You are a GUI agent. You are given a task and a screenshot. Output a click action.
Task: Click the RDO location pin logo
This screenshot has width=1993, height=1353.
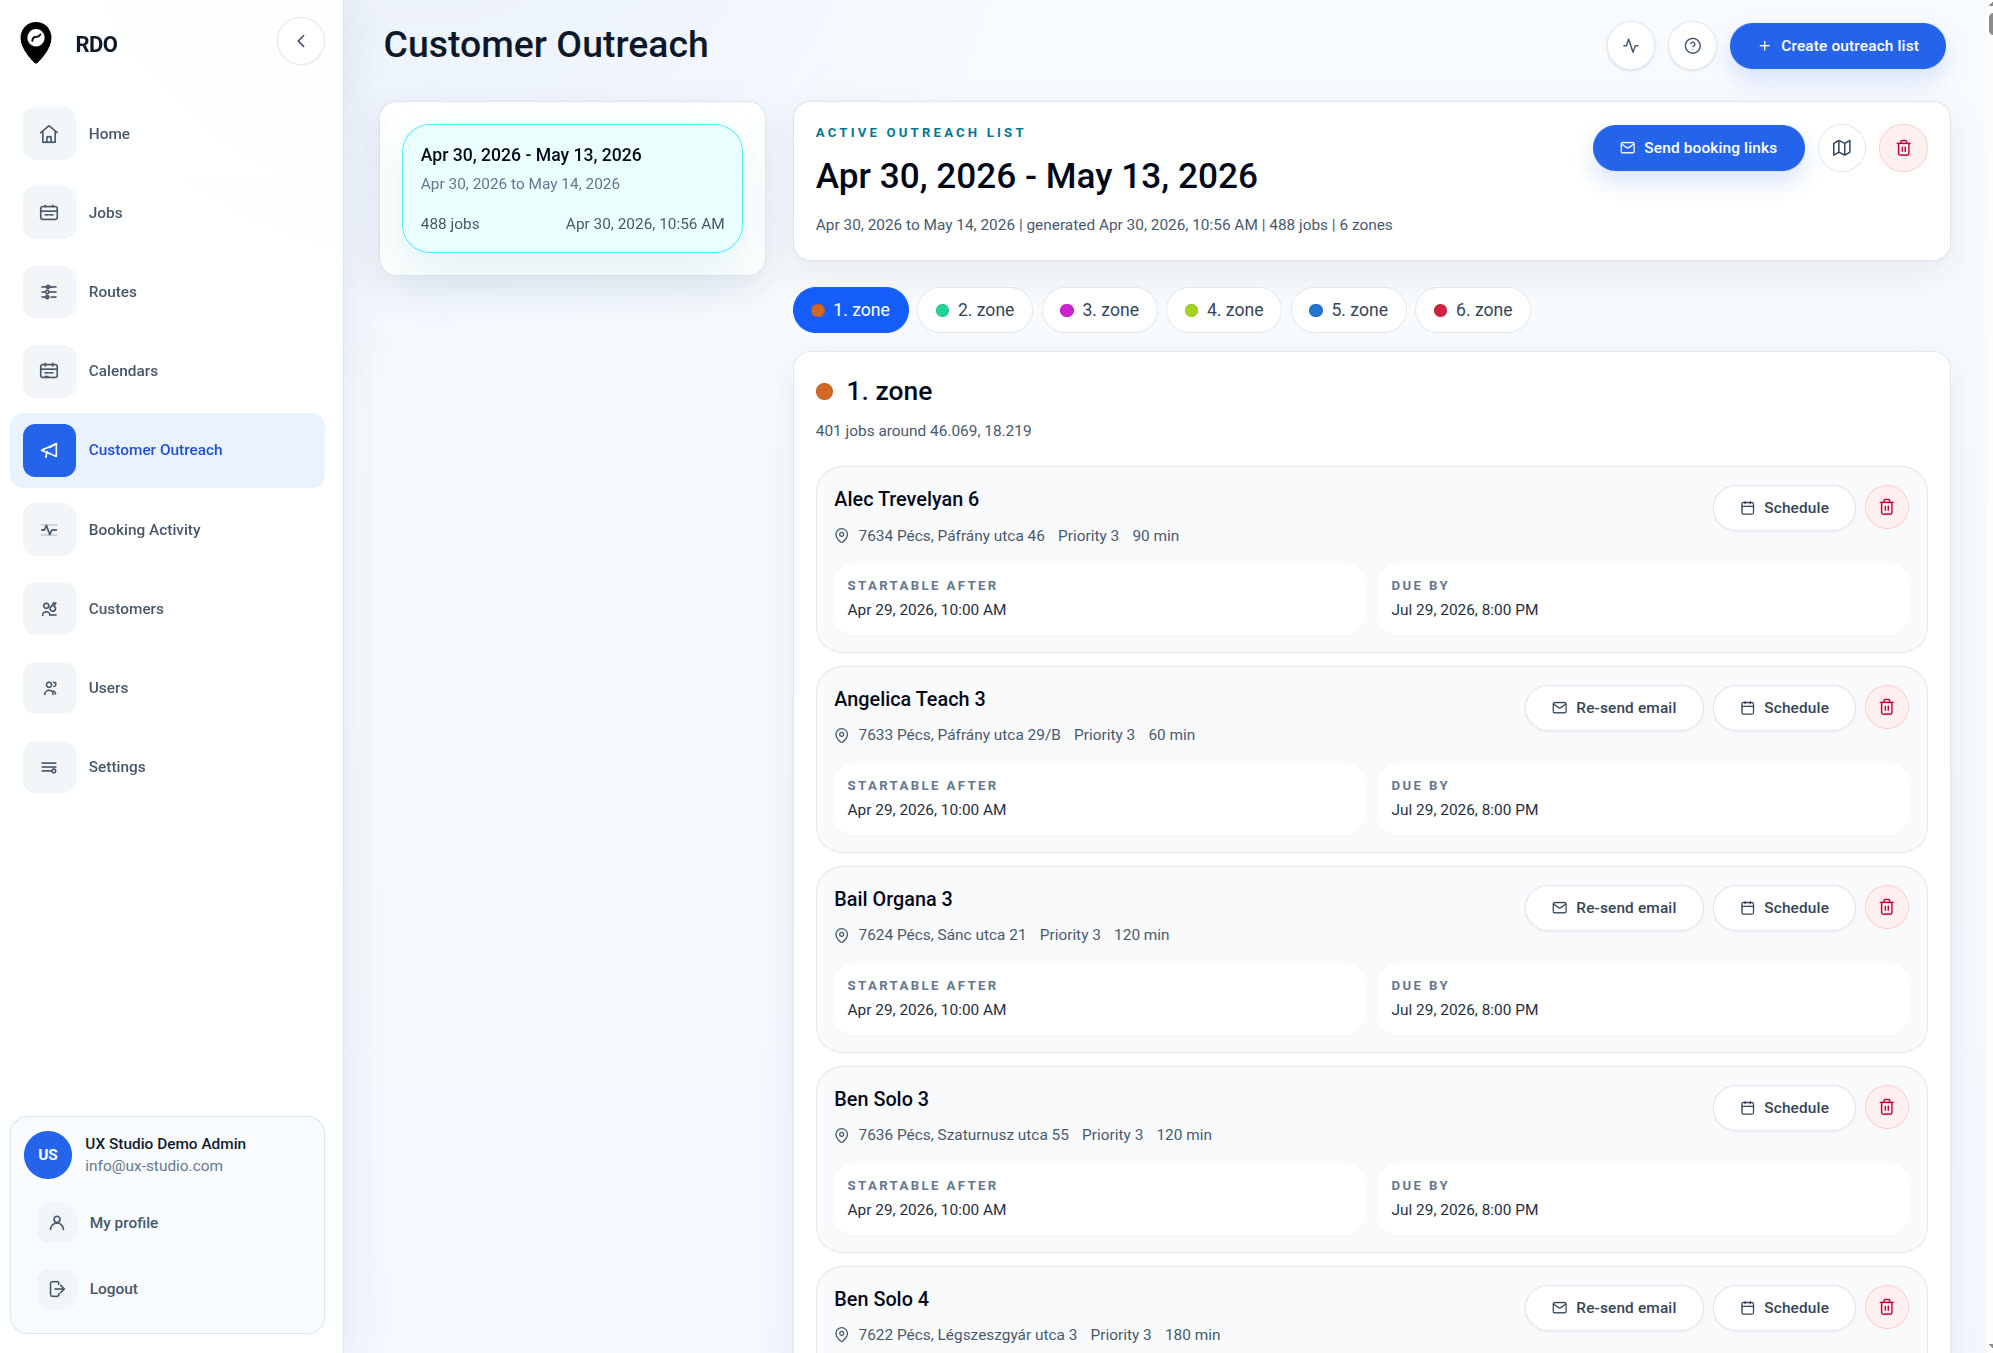pyautogui.click(x=37, y=43)
